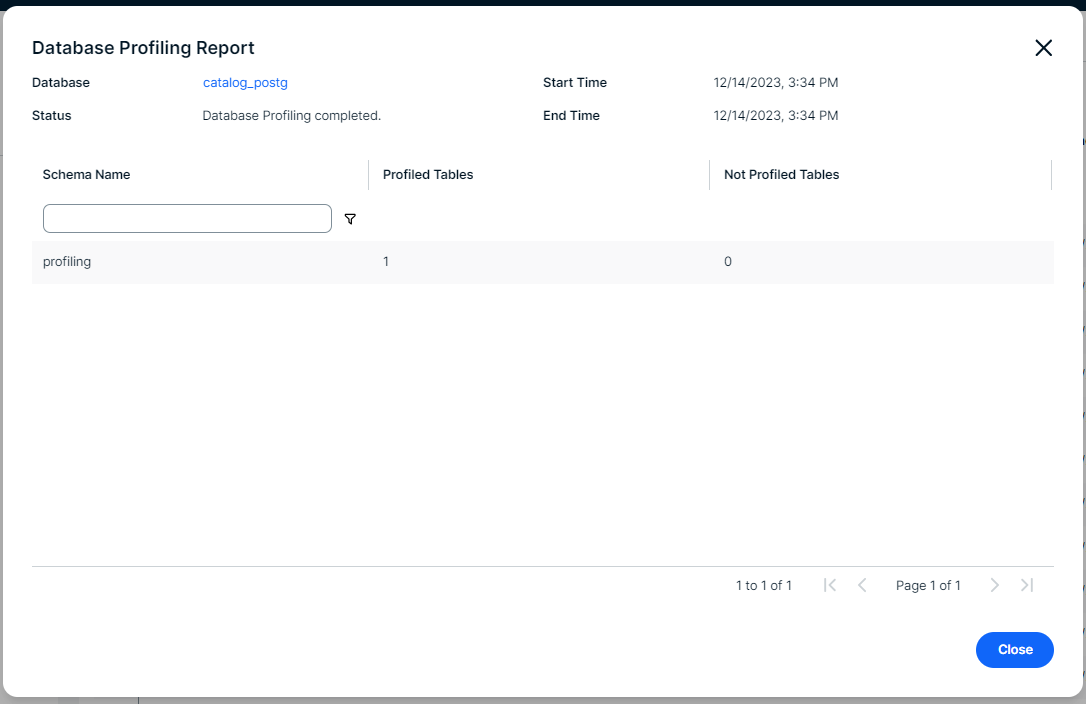Go to the next page of results
This screenshot has width=1086, height=704.
coord(994,585)
